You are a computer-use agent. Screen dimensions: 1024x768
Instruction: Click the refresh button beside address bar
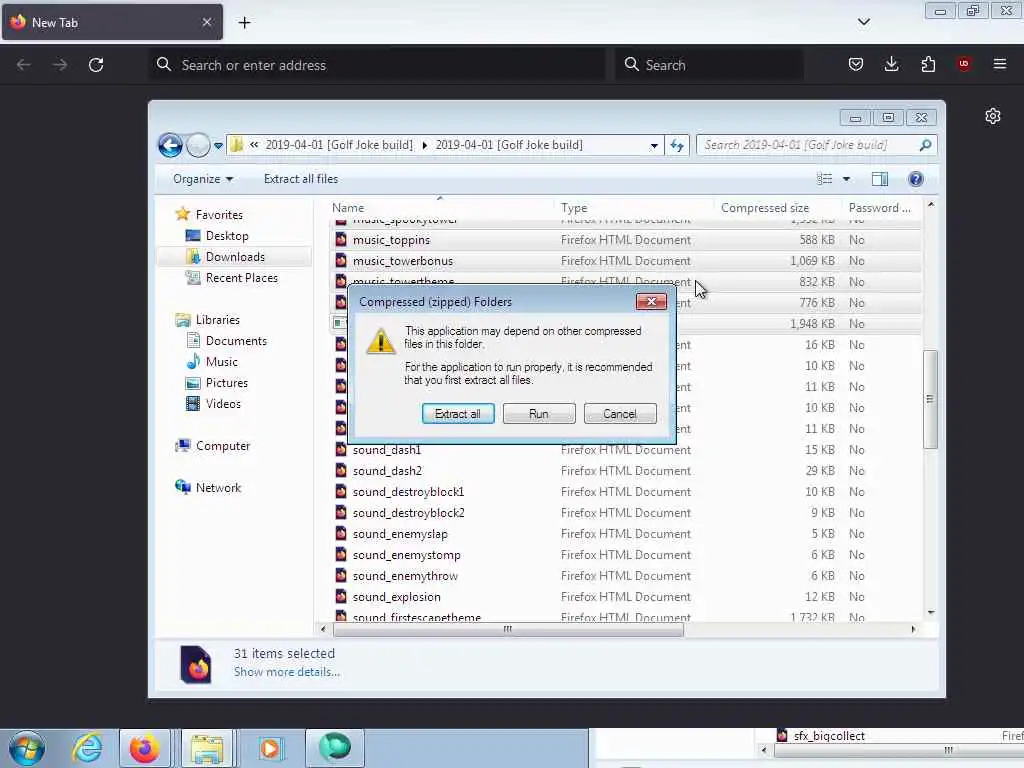coord(677,146)
